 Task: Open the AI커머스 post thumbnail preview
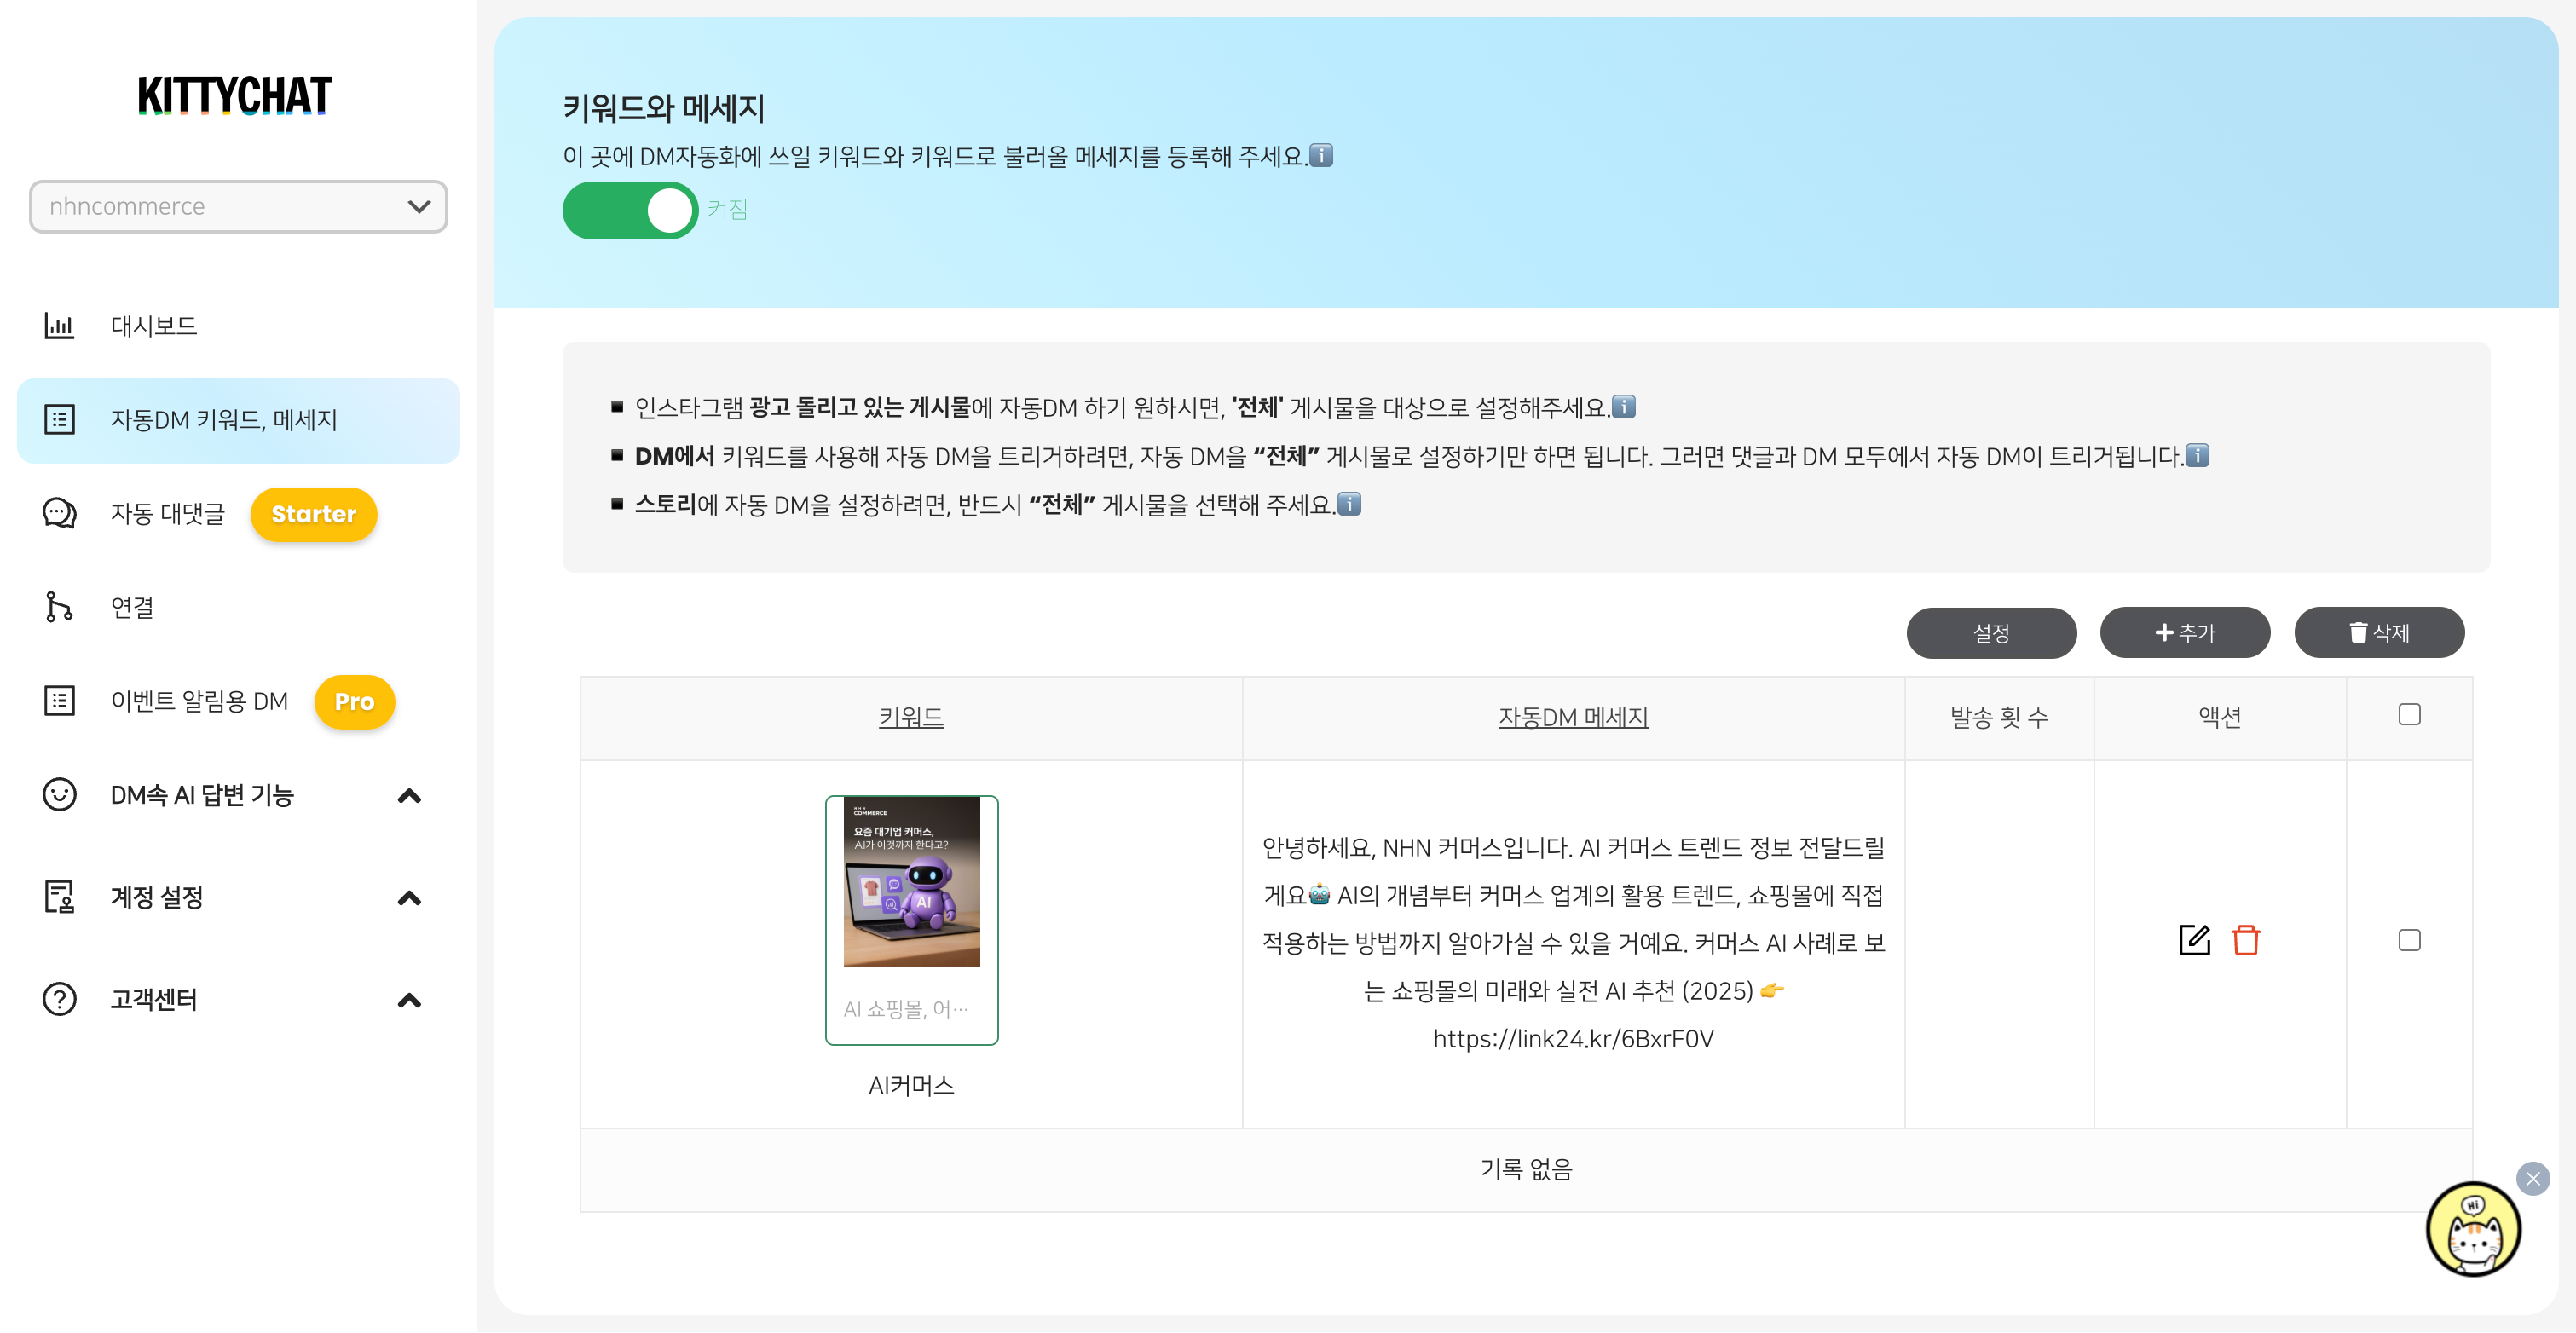(911, 882)
